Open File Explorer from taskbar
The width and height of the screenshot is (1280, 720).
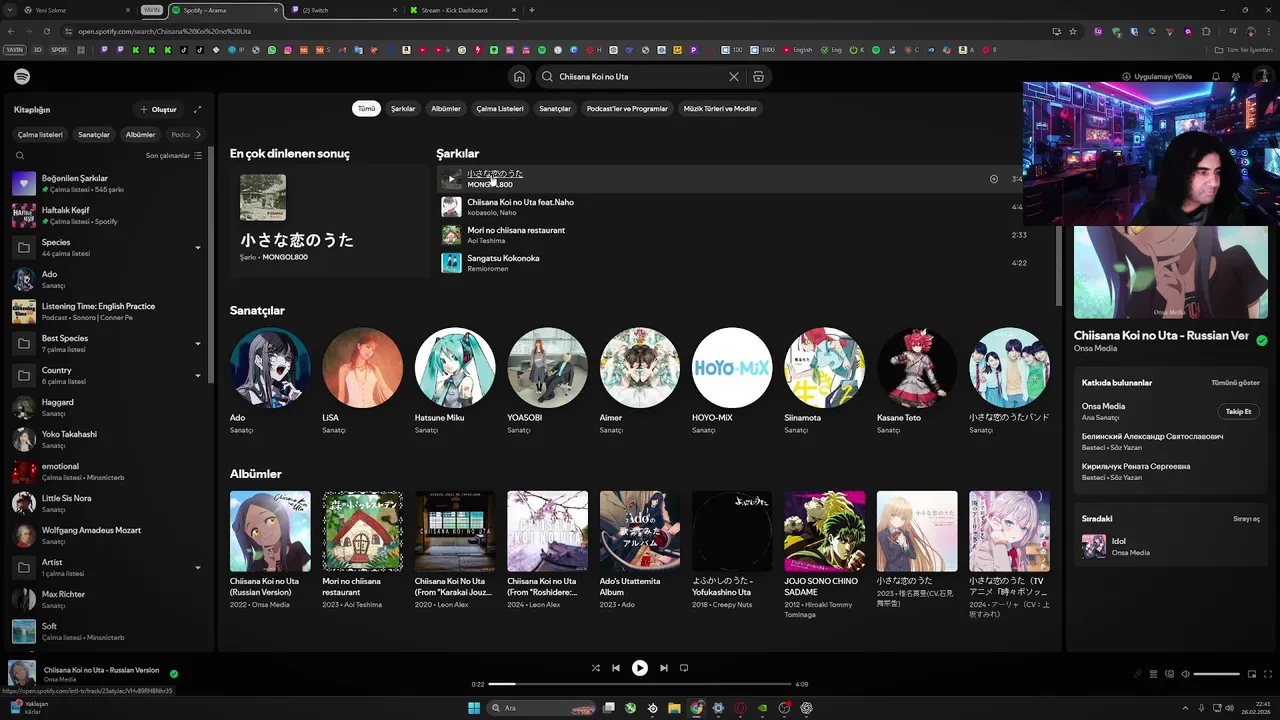coord(674,708)
